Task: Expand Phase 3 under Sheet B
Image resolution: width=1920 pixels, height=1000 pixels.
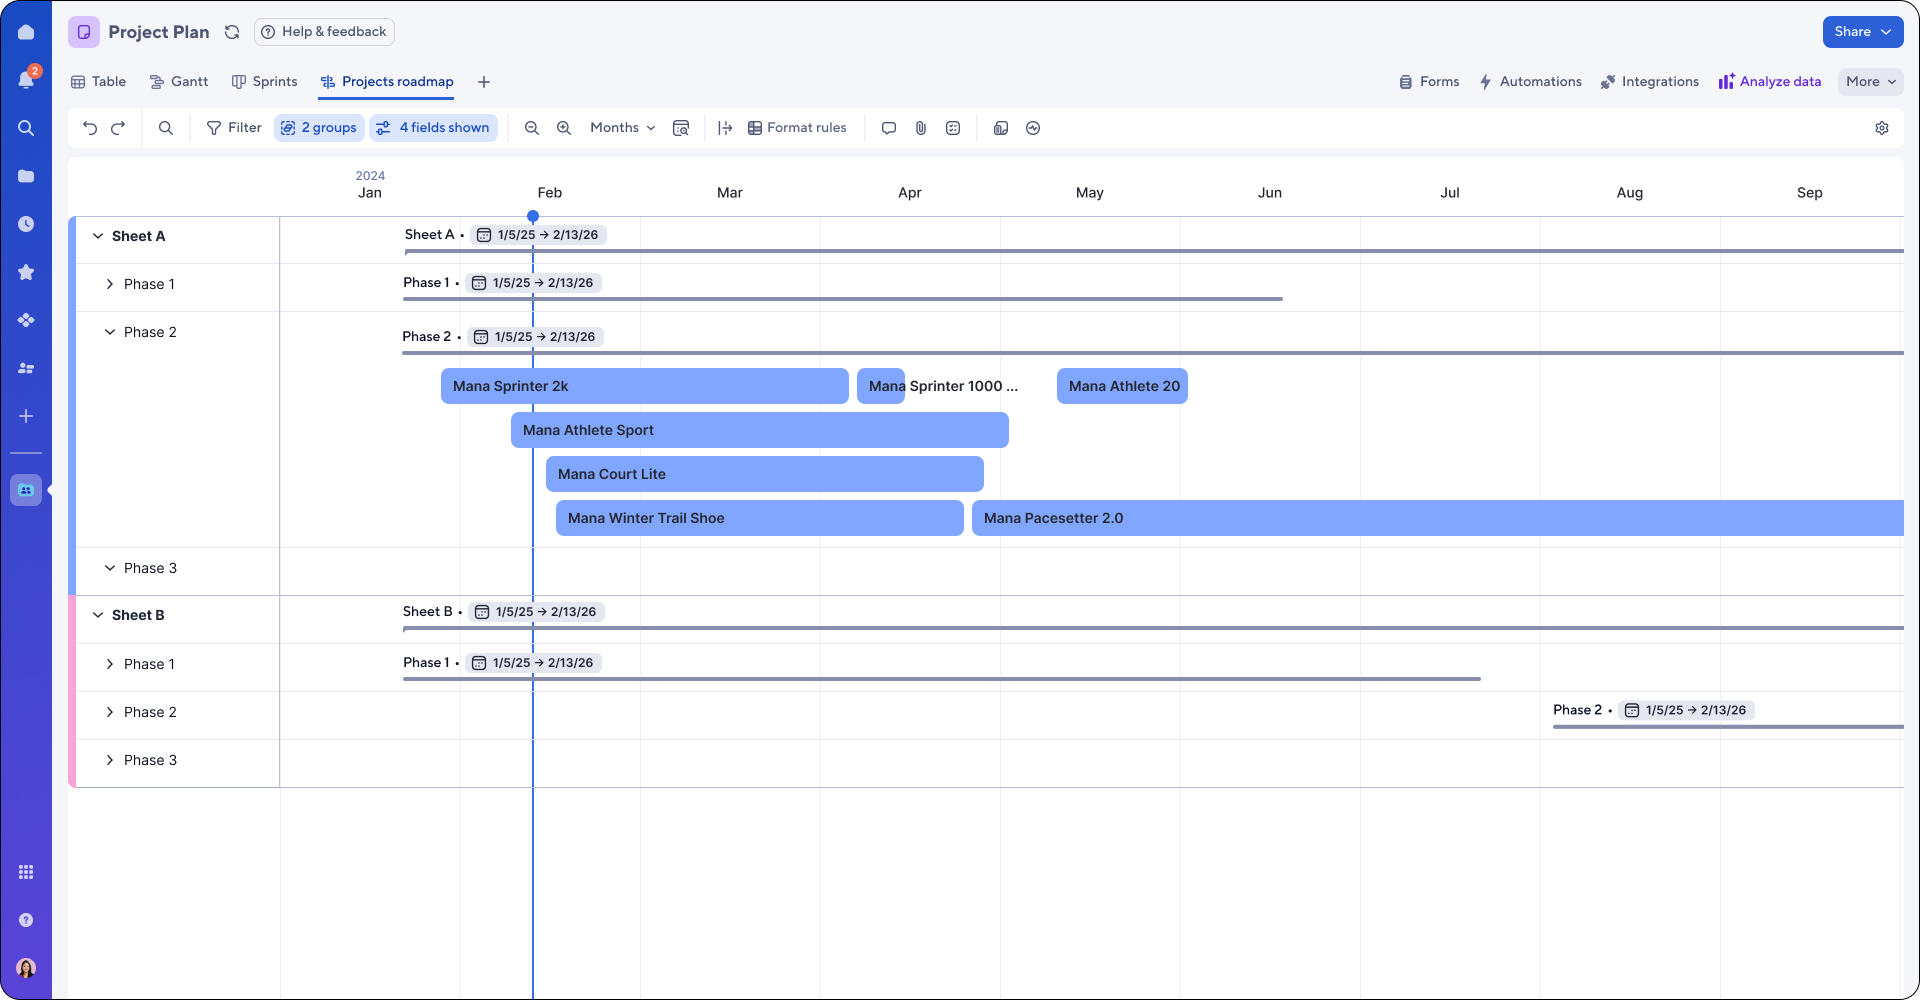Action: [110, 760]
